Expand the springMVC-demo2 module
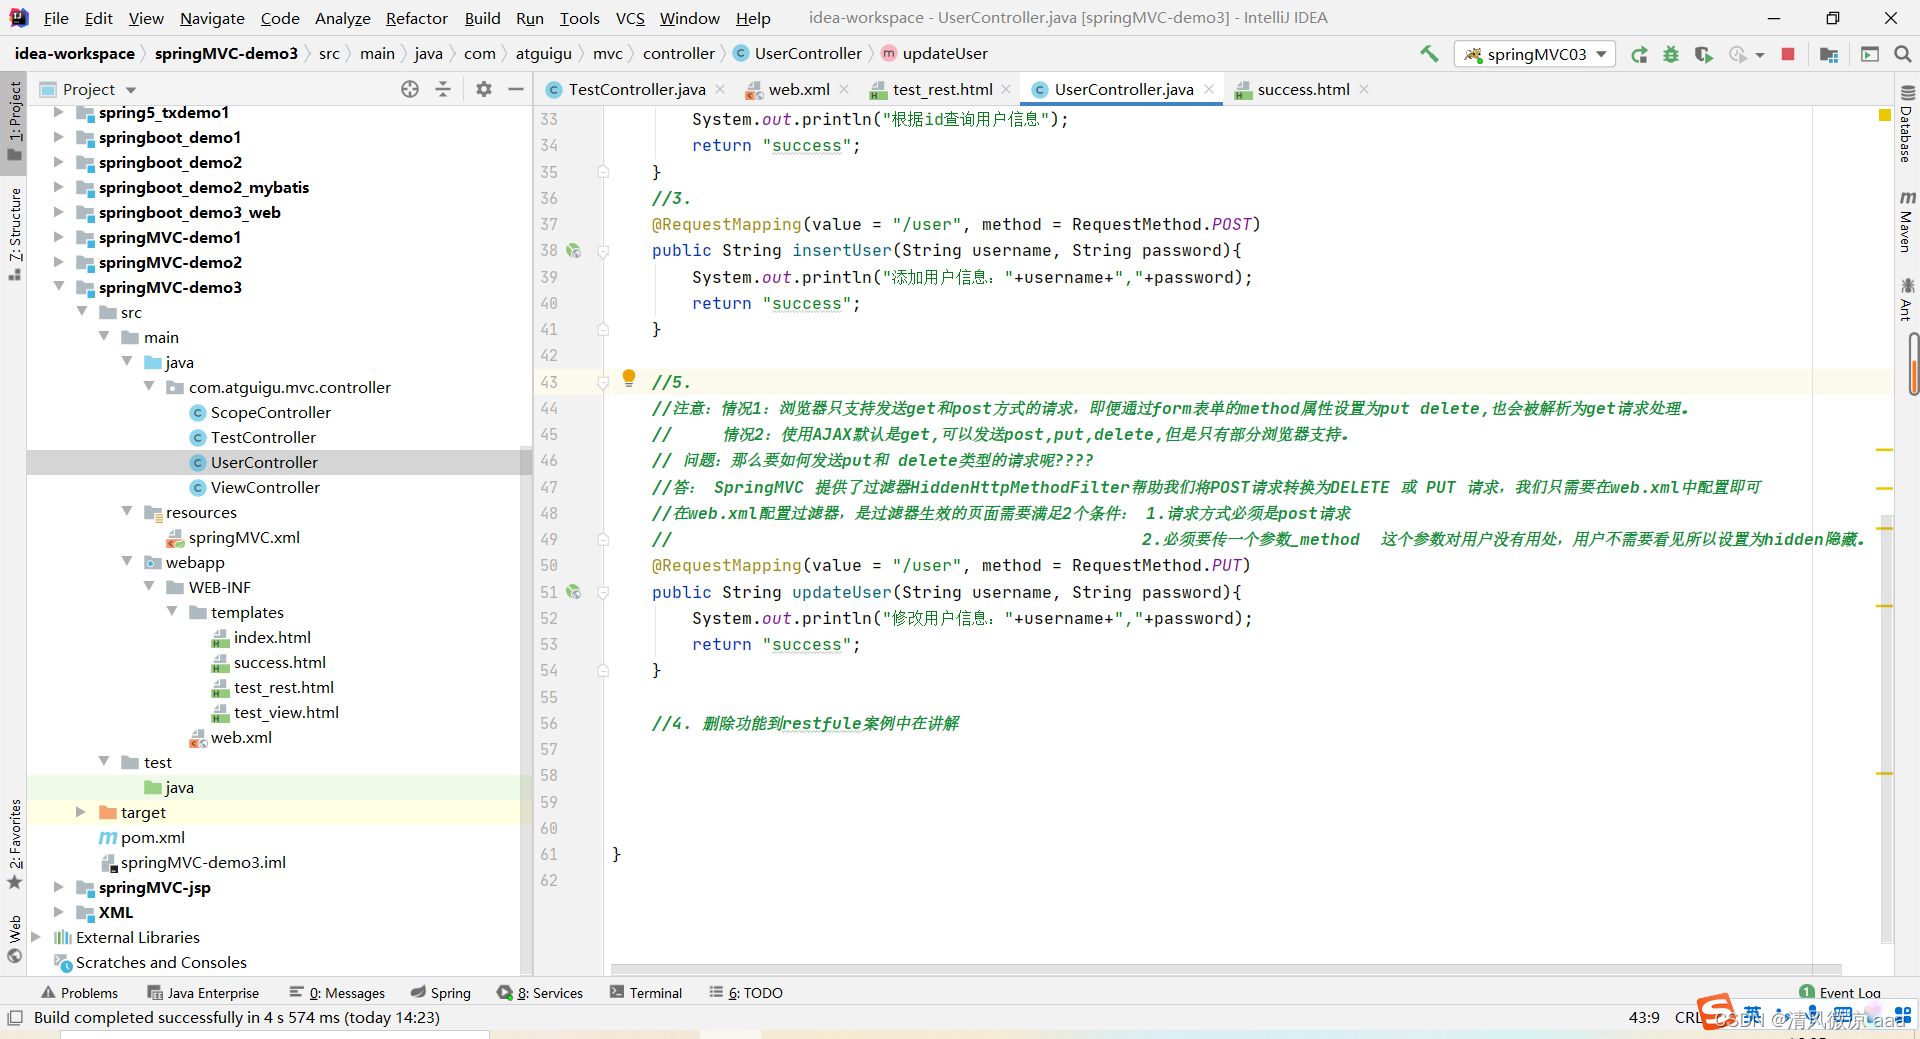The height and width of the screenshot is (1039, 1920). [59, 262]
